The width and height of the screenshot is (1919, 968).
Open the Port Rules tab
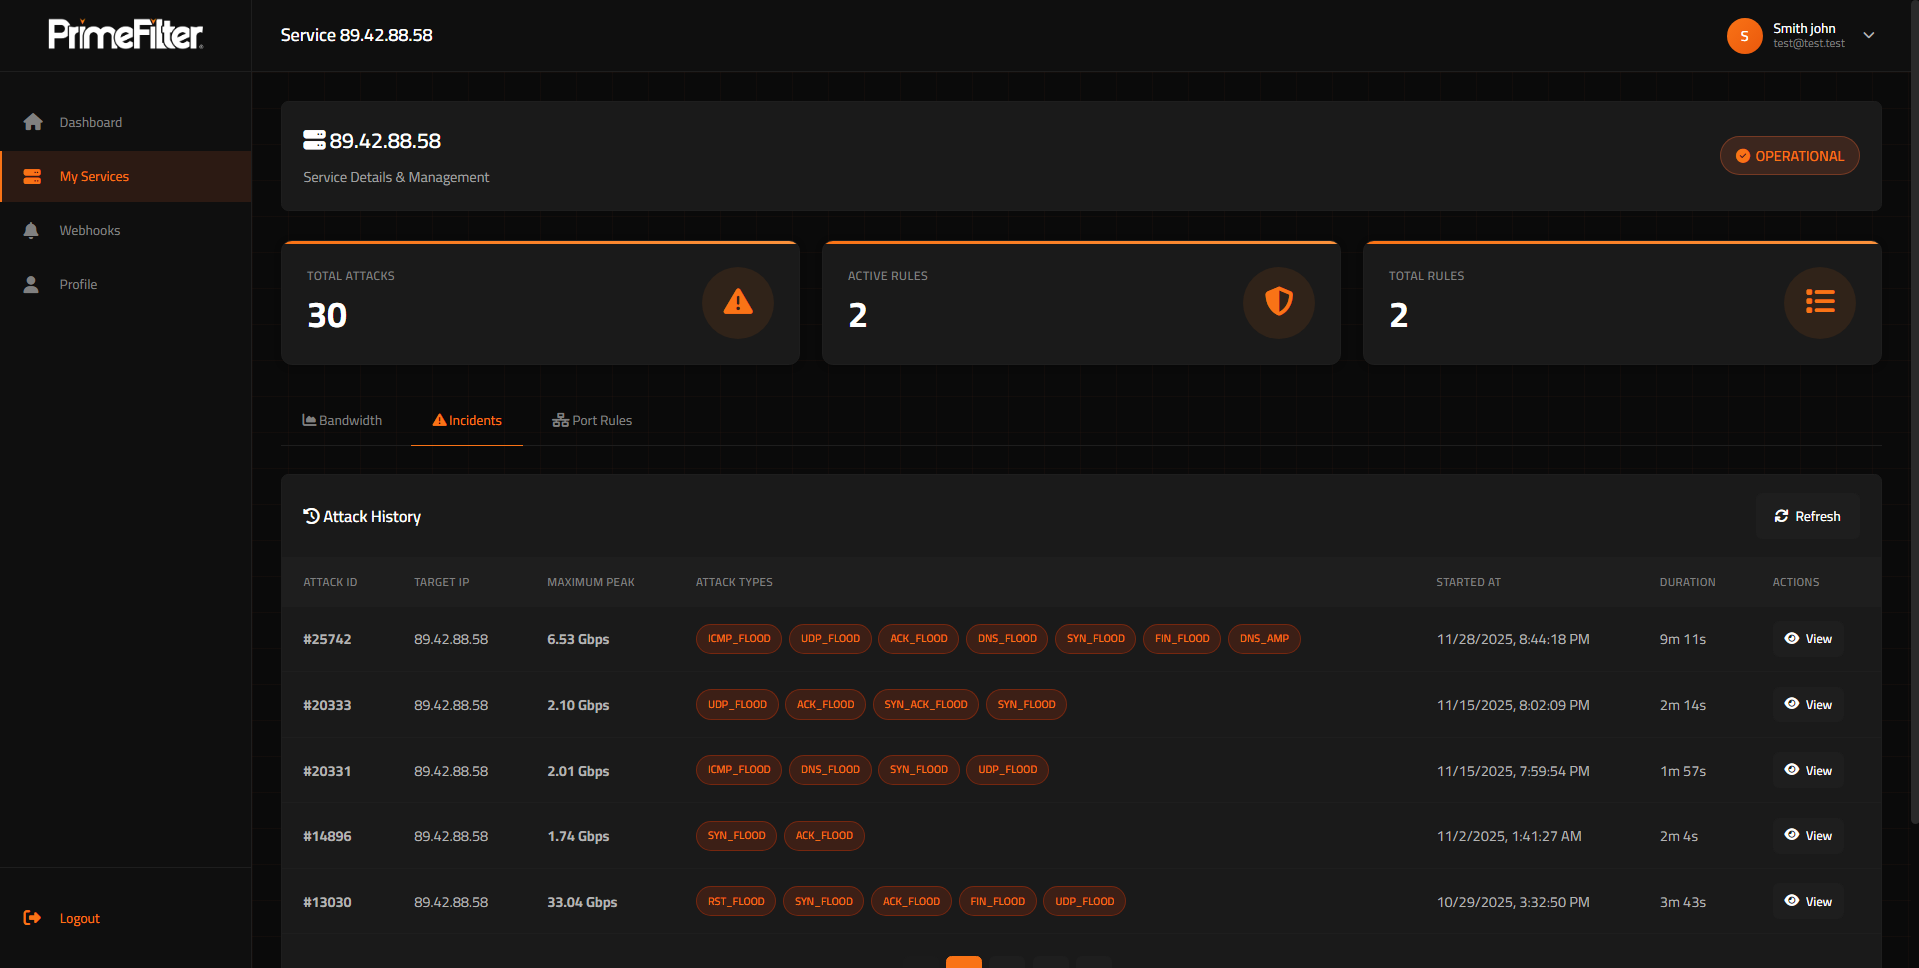592,420
